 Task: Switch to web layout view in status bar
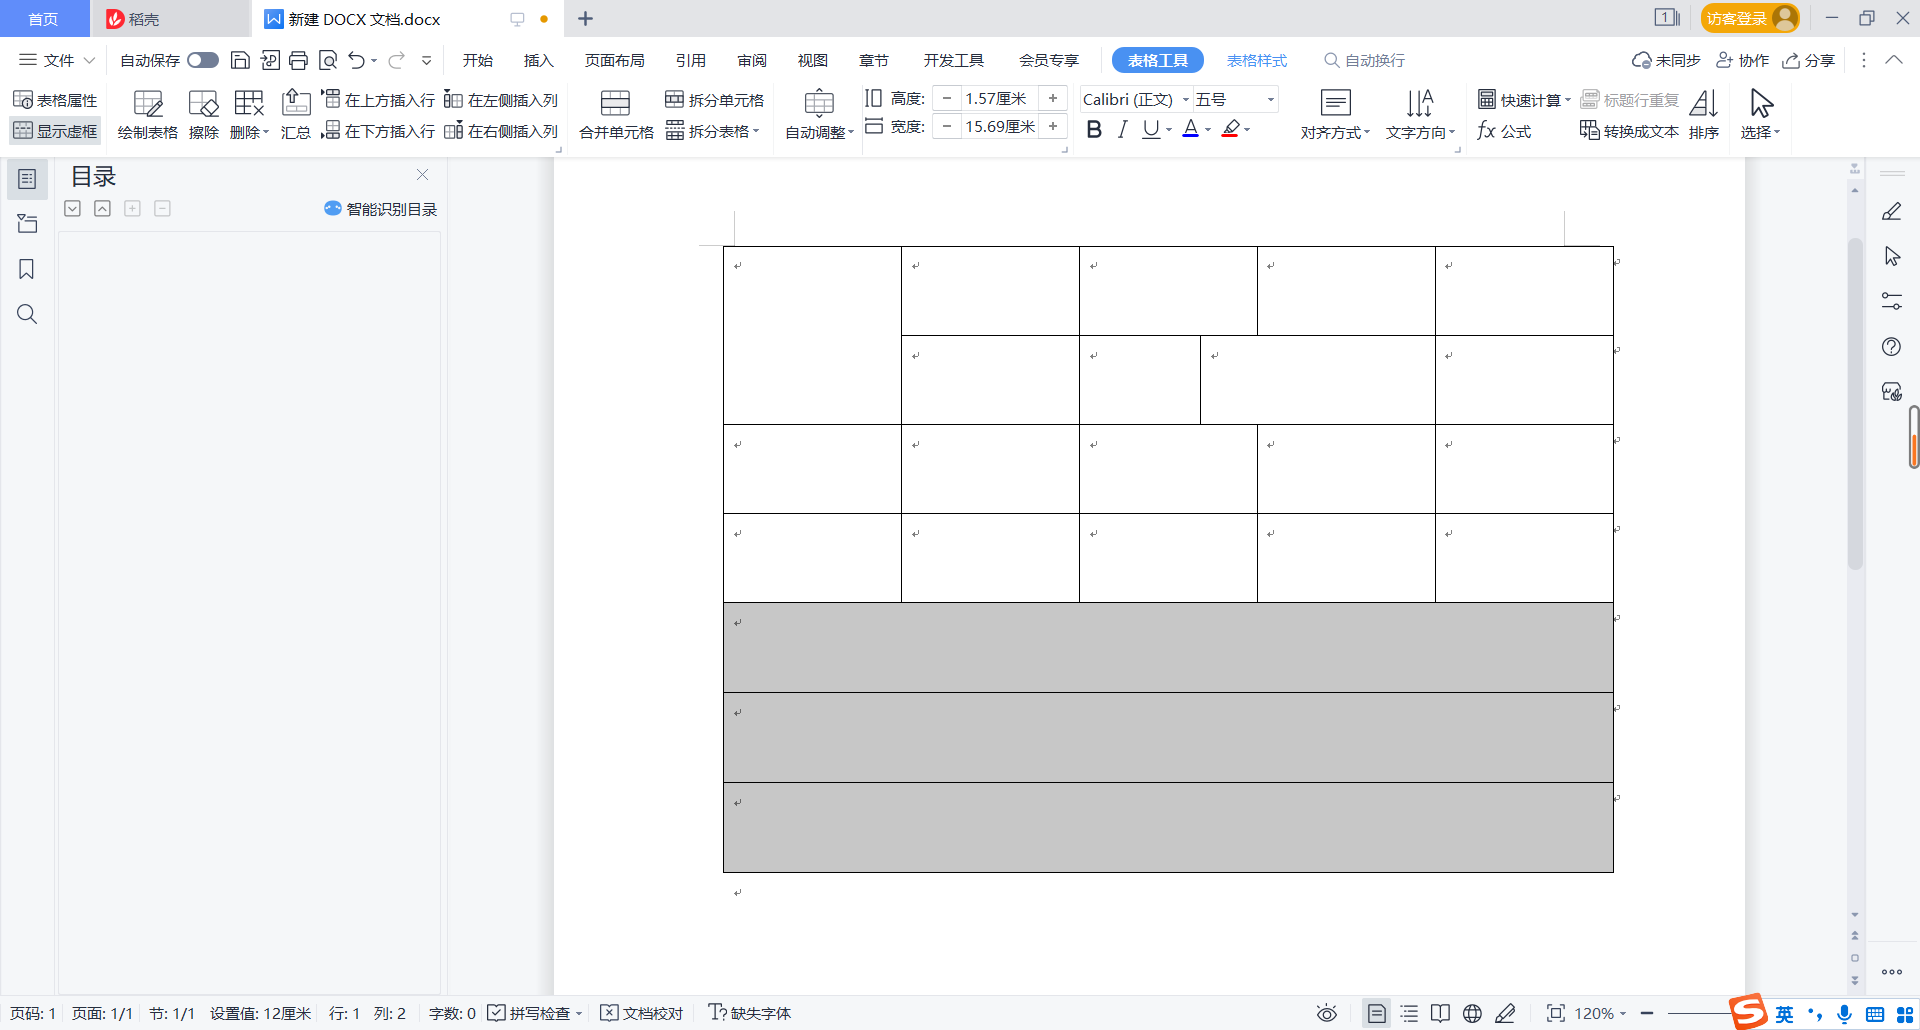pos(1472,1013)
